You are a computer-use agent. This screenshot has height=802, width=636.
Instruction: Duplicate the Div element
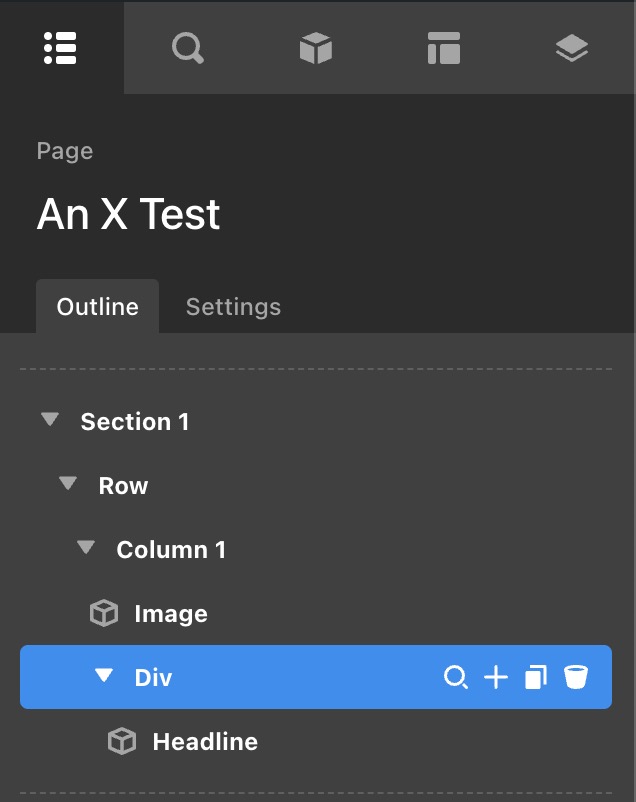tap(536, 678)
